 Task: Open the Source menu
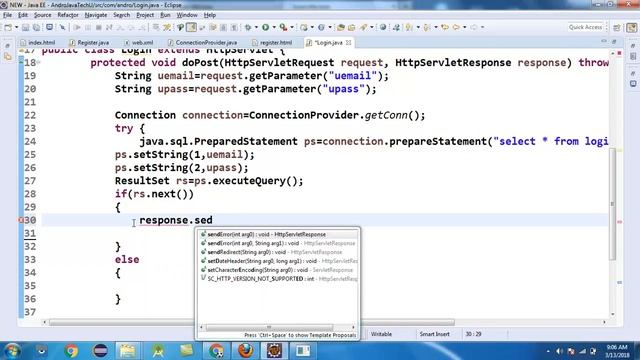(x=42, y=15)
